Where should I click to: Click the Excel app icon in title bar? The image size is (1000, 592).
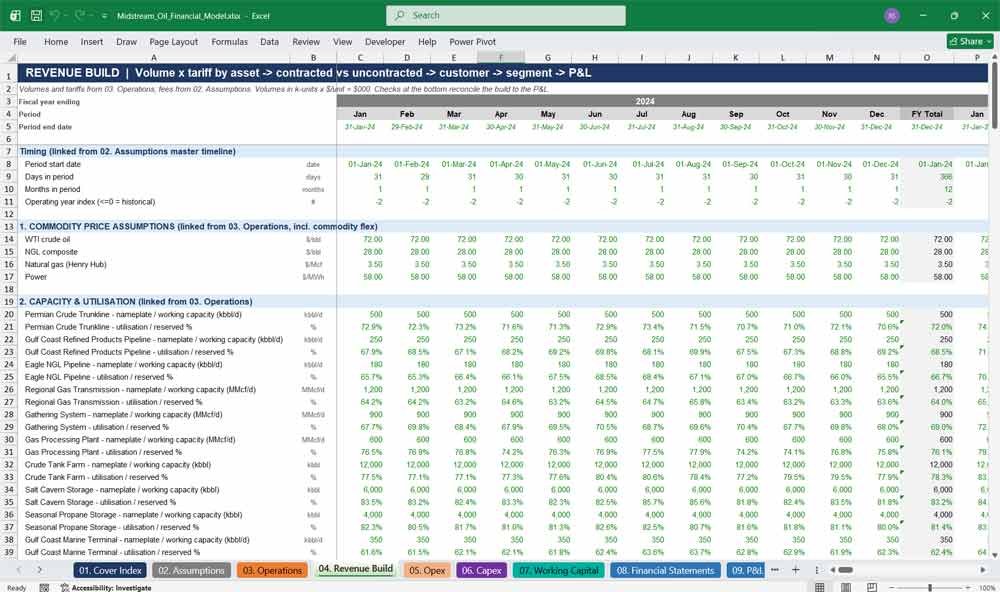click(15, 15)
